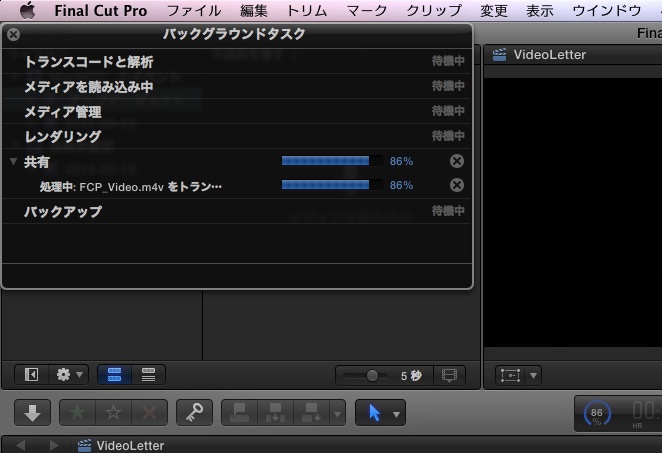Image resolution: width=662 pixels, height=453 pixels.
Task: Select the バックアップ task row
Action: click(237, 211)
